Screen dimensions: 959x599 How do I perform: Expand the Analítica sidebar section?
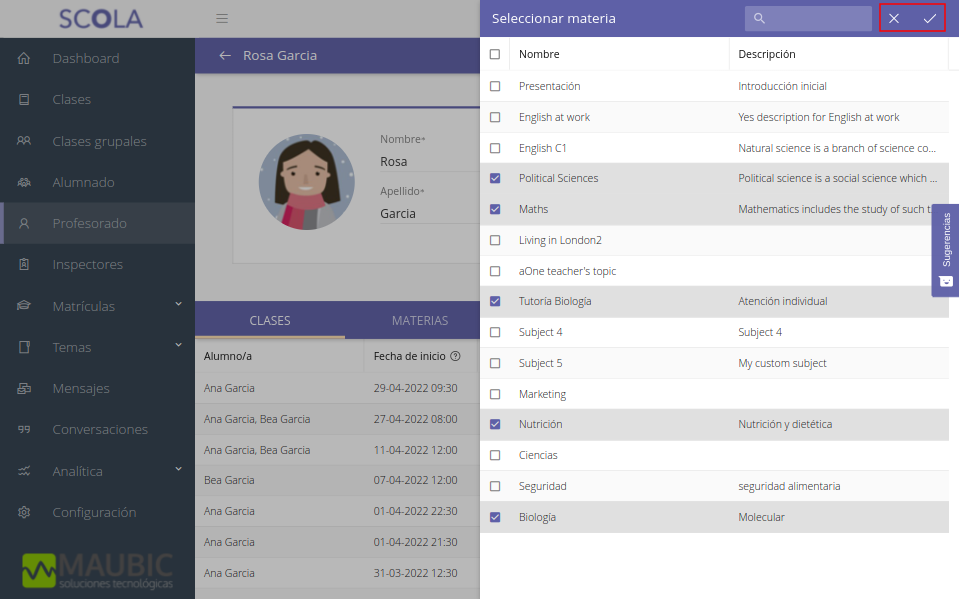(177, 469)
